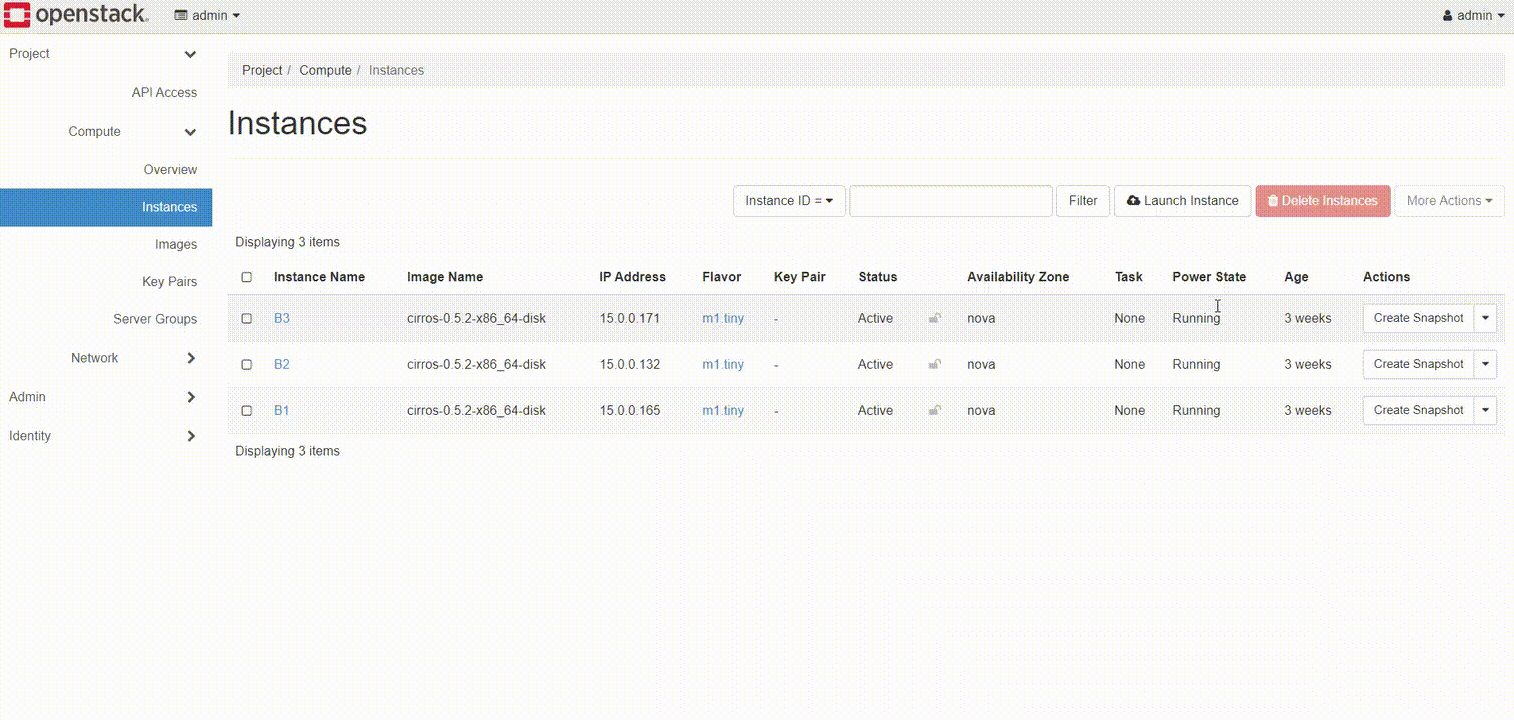Screen dimensions: 1514x720
Task: Go to Key Pairs in sidebar
Action: coord(169,282)
